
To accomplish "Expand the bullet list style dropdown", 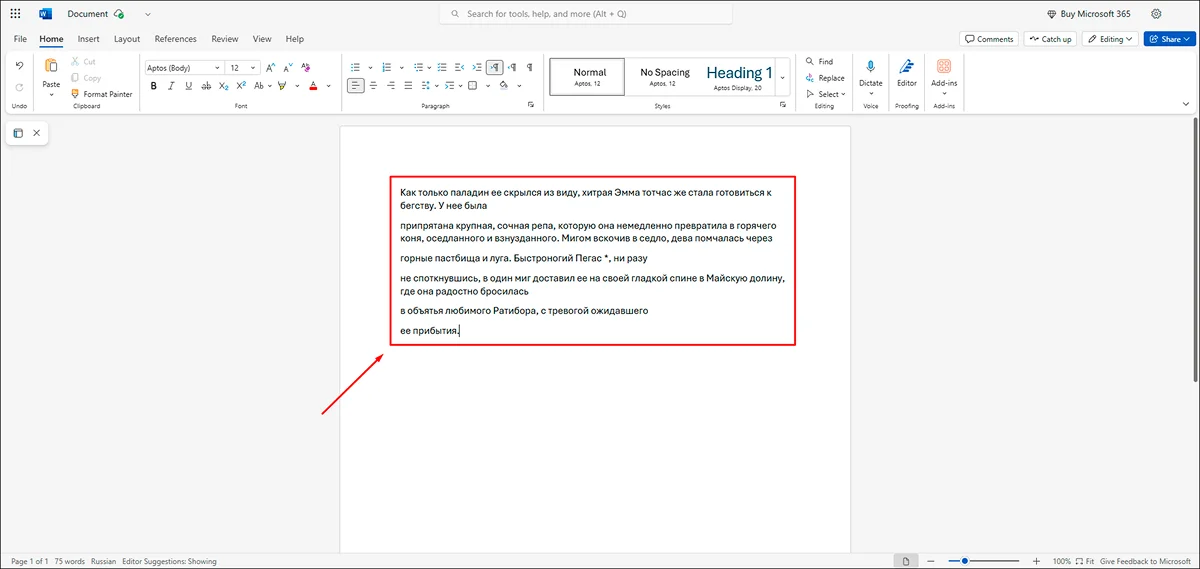I will tap(370, 68).
